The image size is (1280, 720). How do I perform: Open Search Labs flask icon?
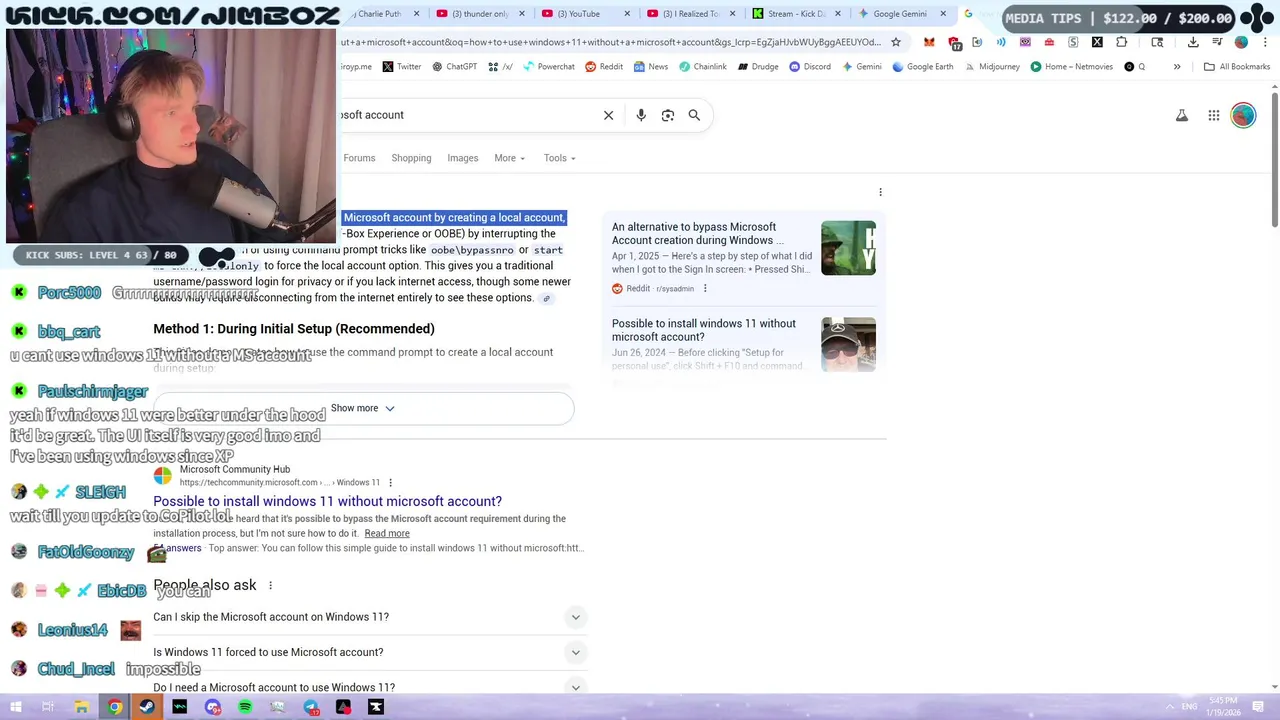(x=1182, y=116)
